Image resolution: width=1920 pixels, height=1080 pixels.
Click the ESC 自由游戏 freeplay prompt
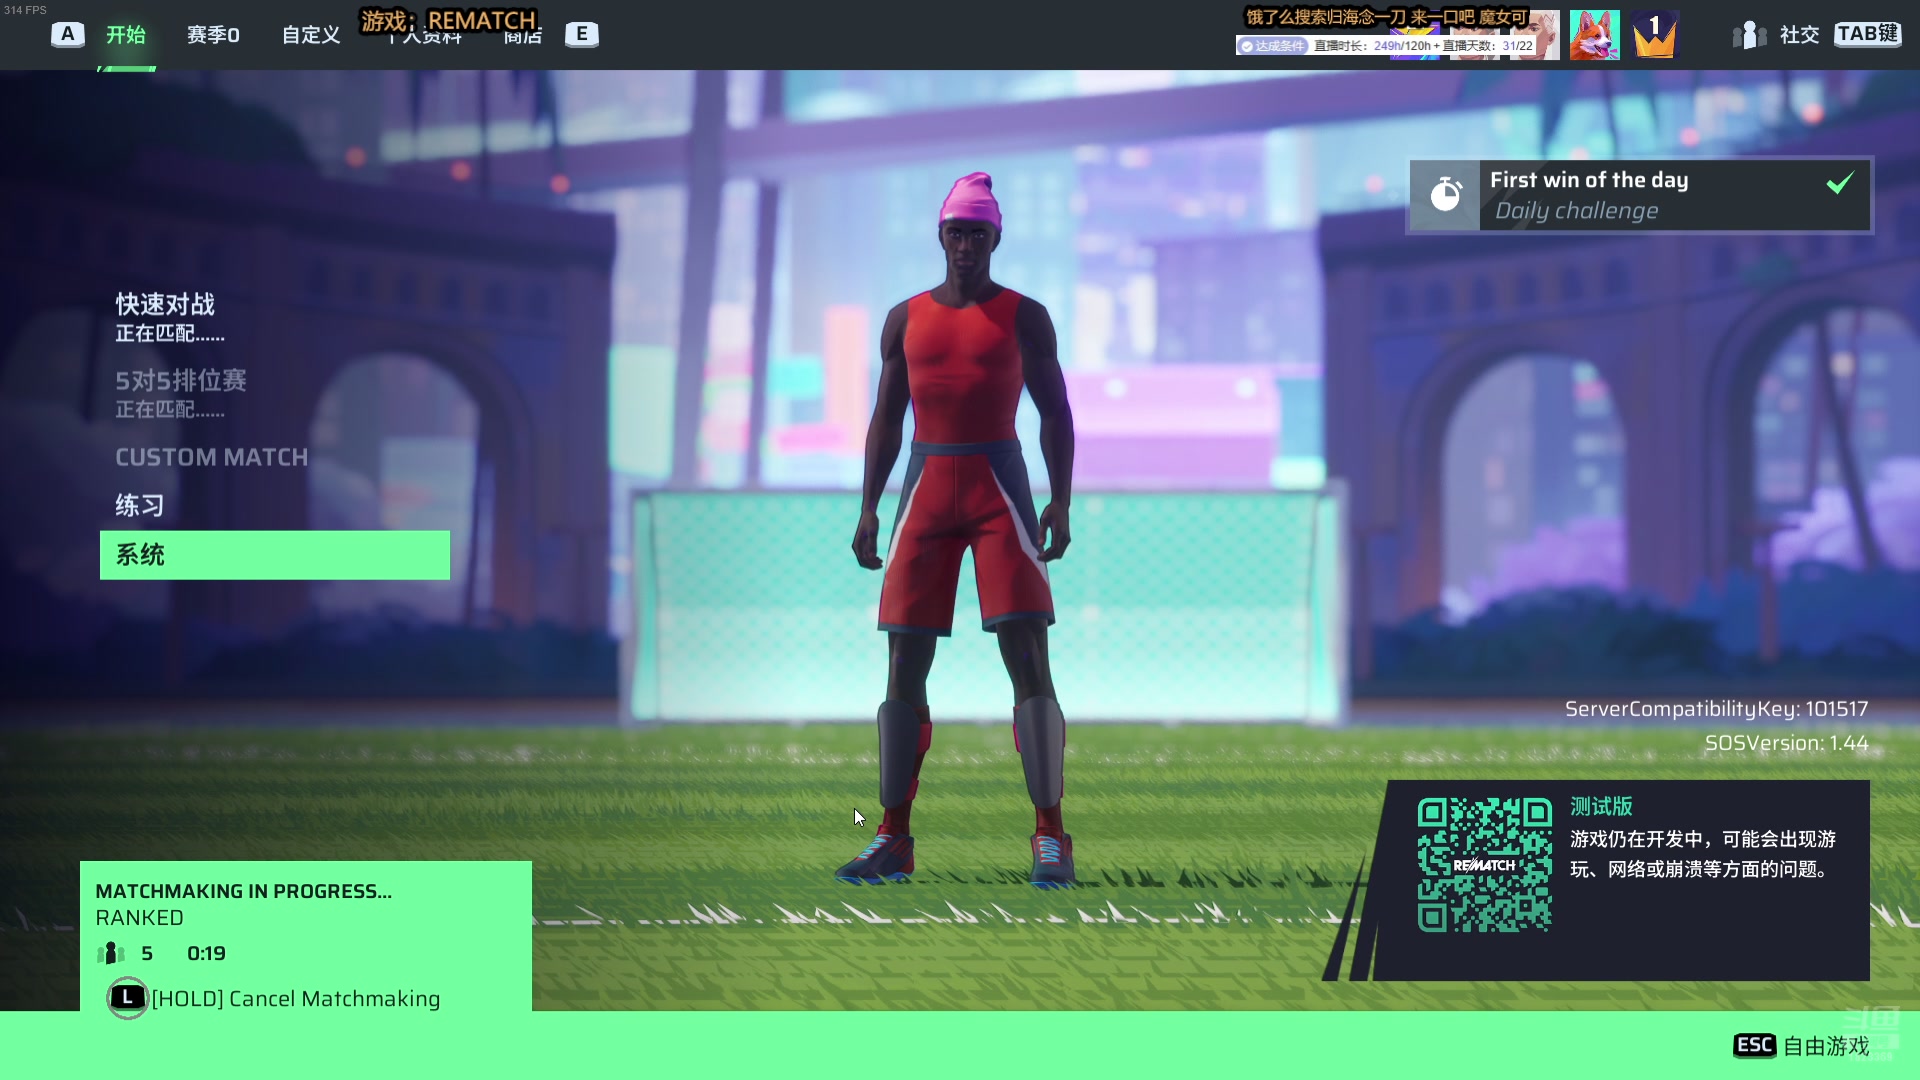(1801, 1046)
